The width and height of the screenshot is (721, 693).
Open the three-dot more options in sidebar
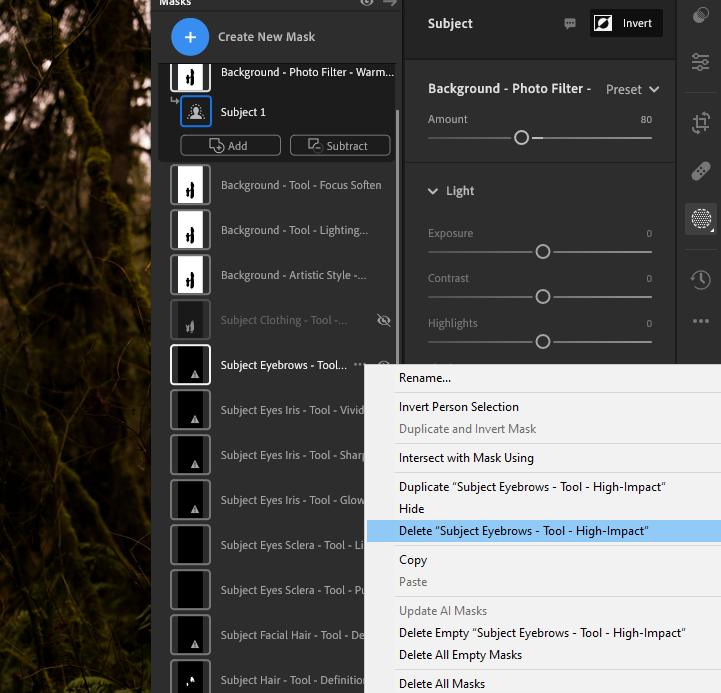click(x=700, y=321)
